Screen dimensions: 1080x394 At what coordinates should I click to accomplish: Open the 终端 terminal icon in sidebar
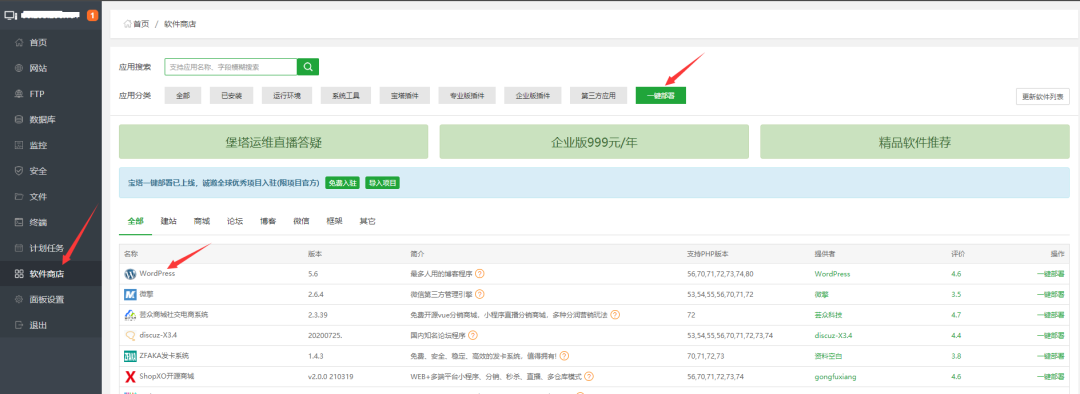pyautogui.click(x=19, y=222)
